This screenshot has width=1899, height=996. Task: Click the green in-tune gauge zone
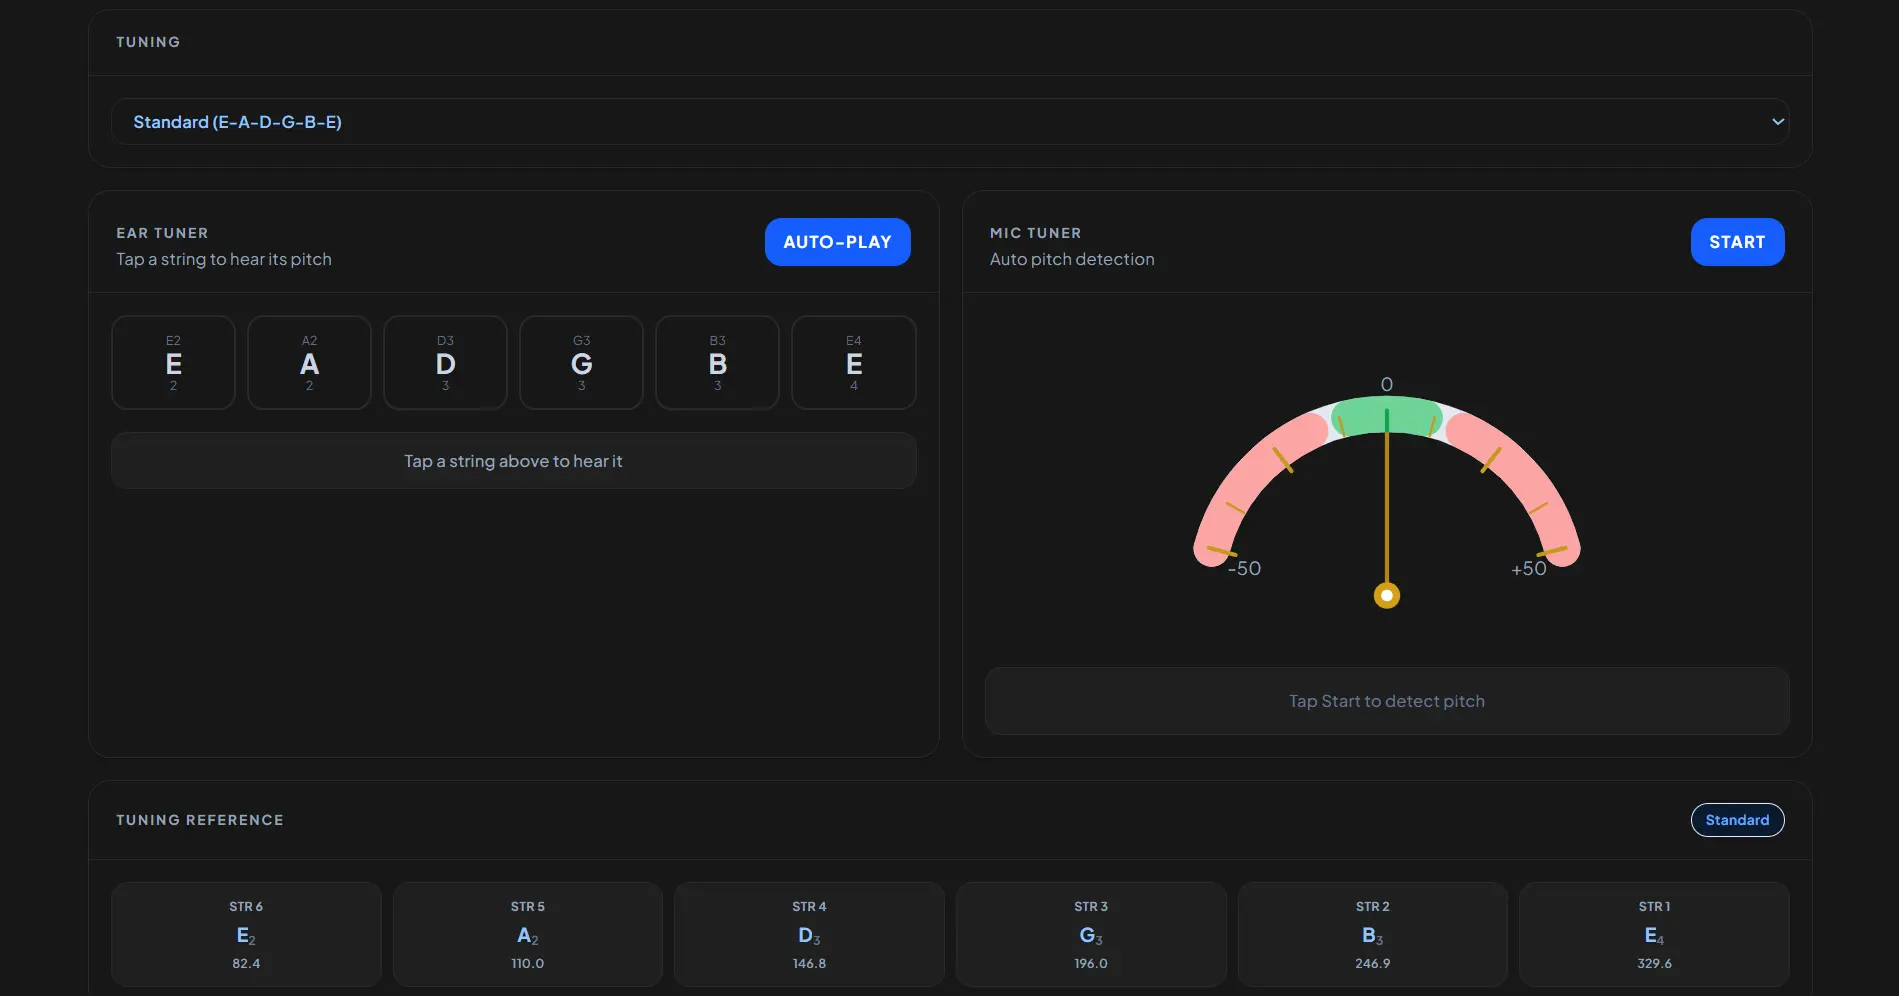tap(1386, 415)
